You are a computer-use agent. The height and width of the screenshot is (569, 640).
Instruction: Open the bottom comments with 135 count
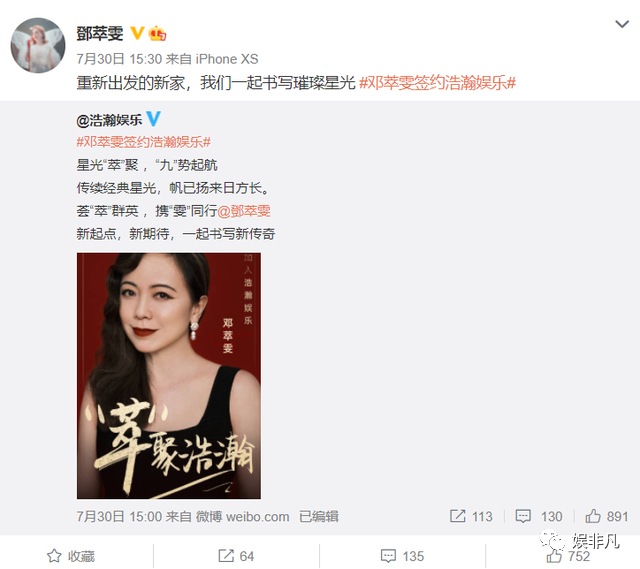click(402, 556)
